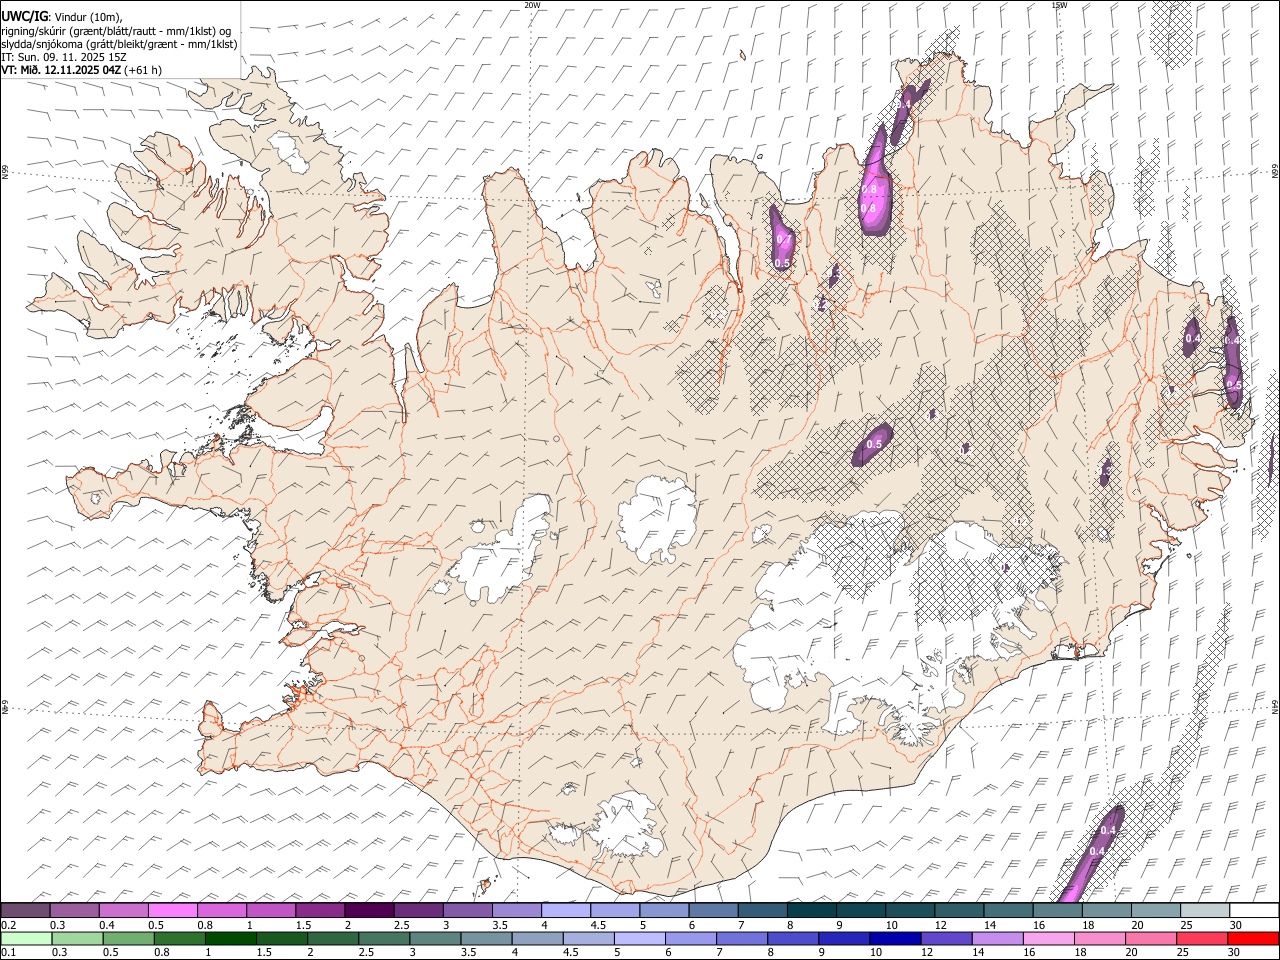Image resolution: width=1280 pixels, height=960 pixels.
Task: Click the highland precipitation blob labeled 0.5
Action: tap(872, 444)
